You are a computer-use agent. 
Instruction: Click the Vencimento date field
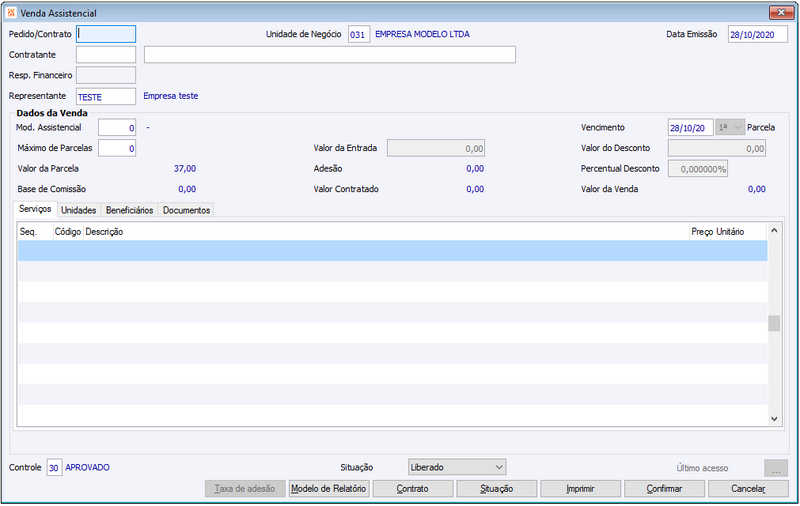point(690,128)
